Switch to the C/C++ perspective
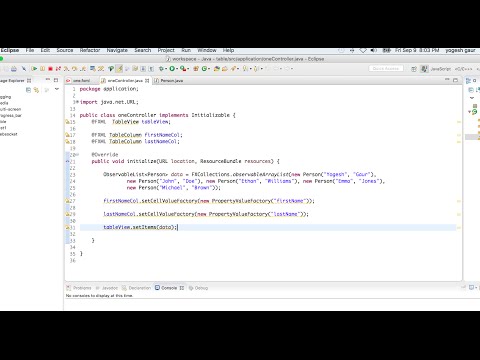 pos(464,69)
